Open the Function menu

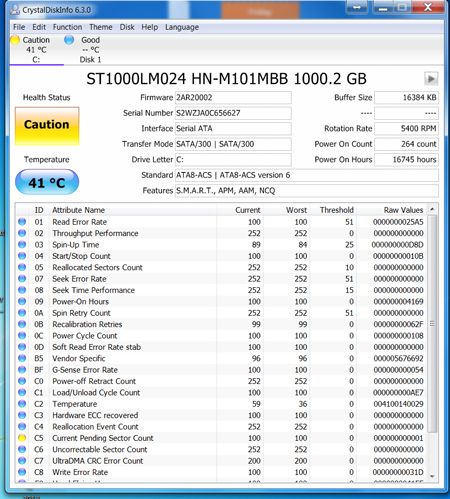(67, 27)
